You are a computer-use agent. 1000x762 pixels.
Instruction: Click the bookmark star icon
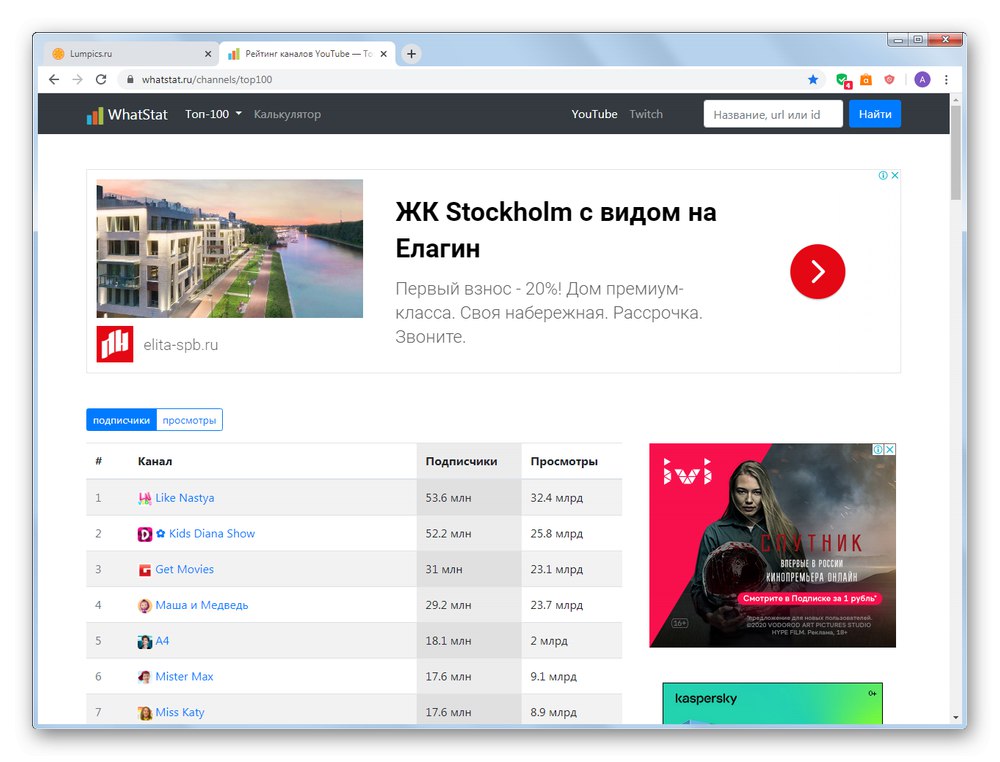point(812,79)
